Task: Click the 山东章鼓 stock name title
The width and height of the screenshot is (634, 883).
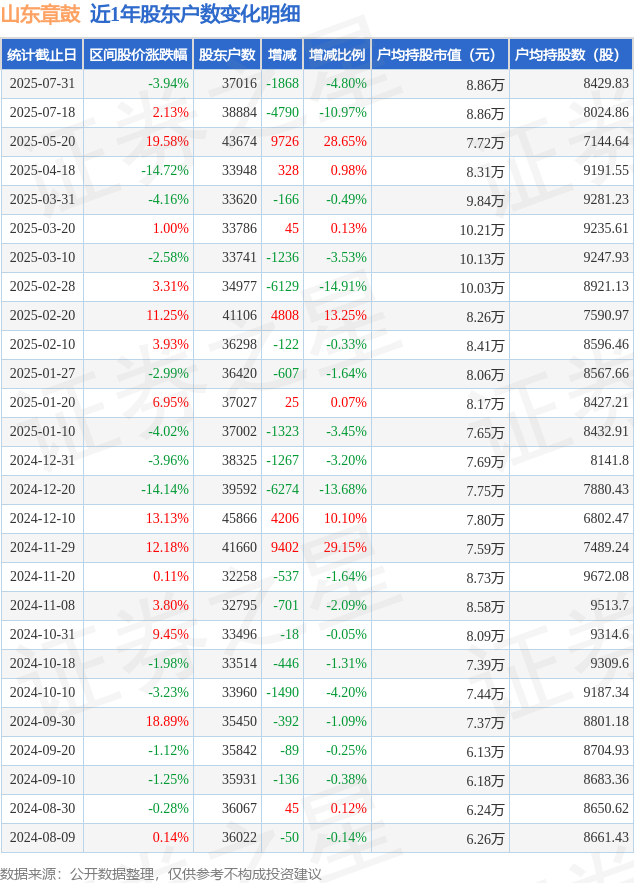Action: (x=41, y=15)
